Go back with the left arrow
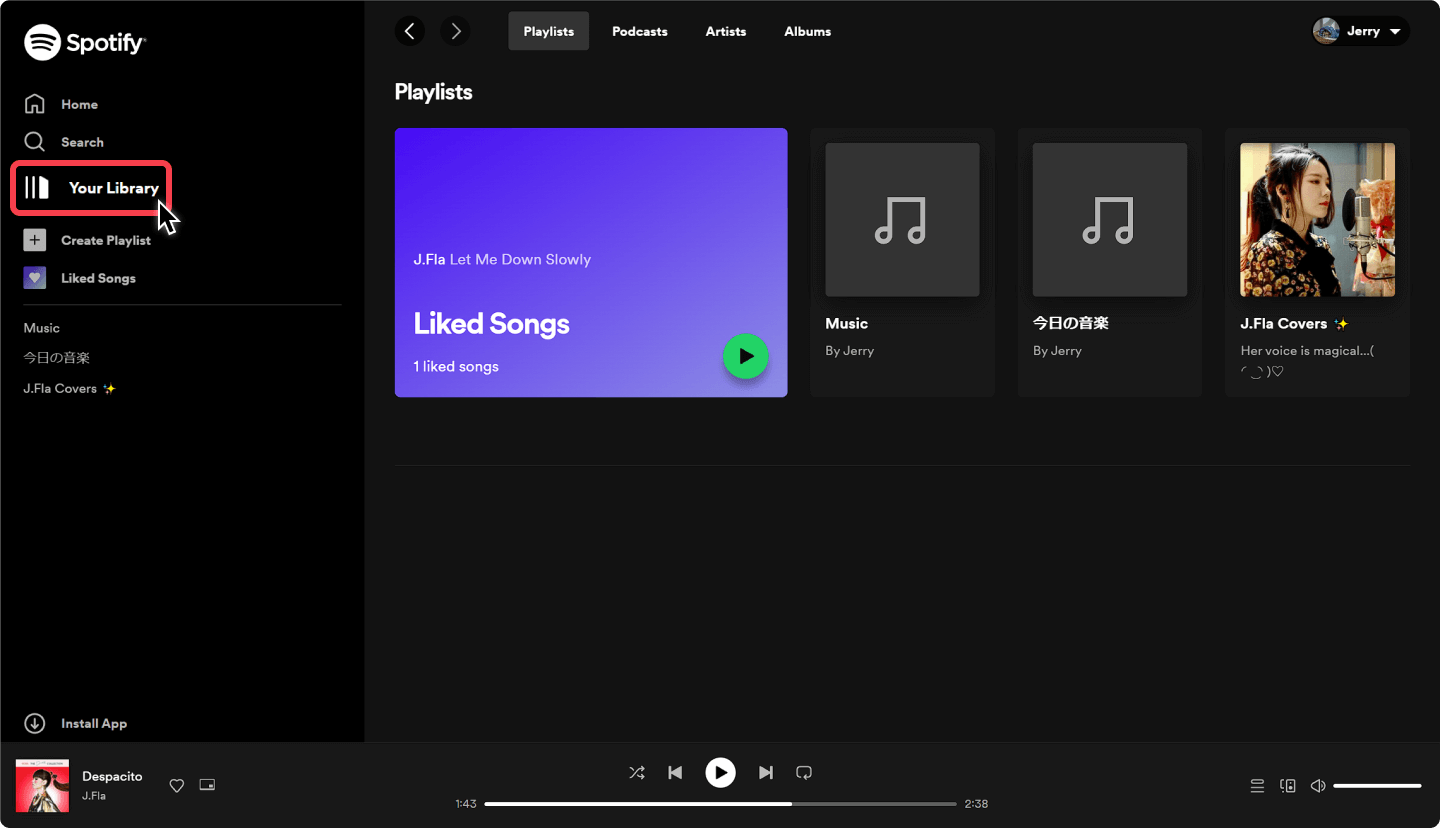Image resolution: width=1440 pixels, height=828 pixels. tap(410, 31)
